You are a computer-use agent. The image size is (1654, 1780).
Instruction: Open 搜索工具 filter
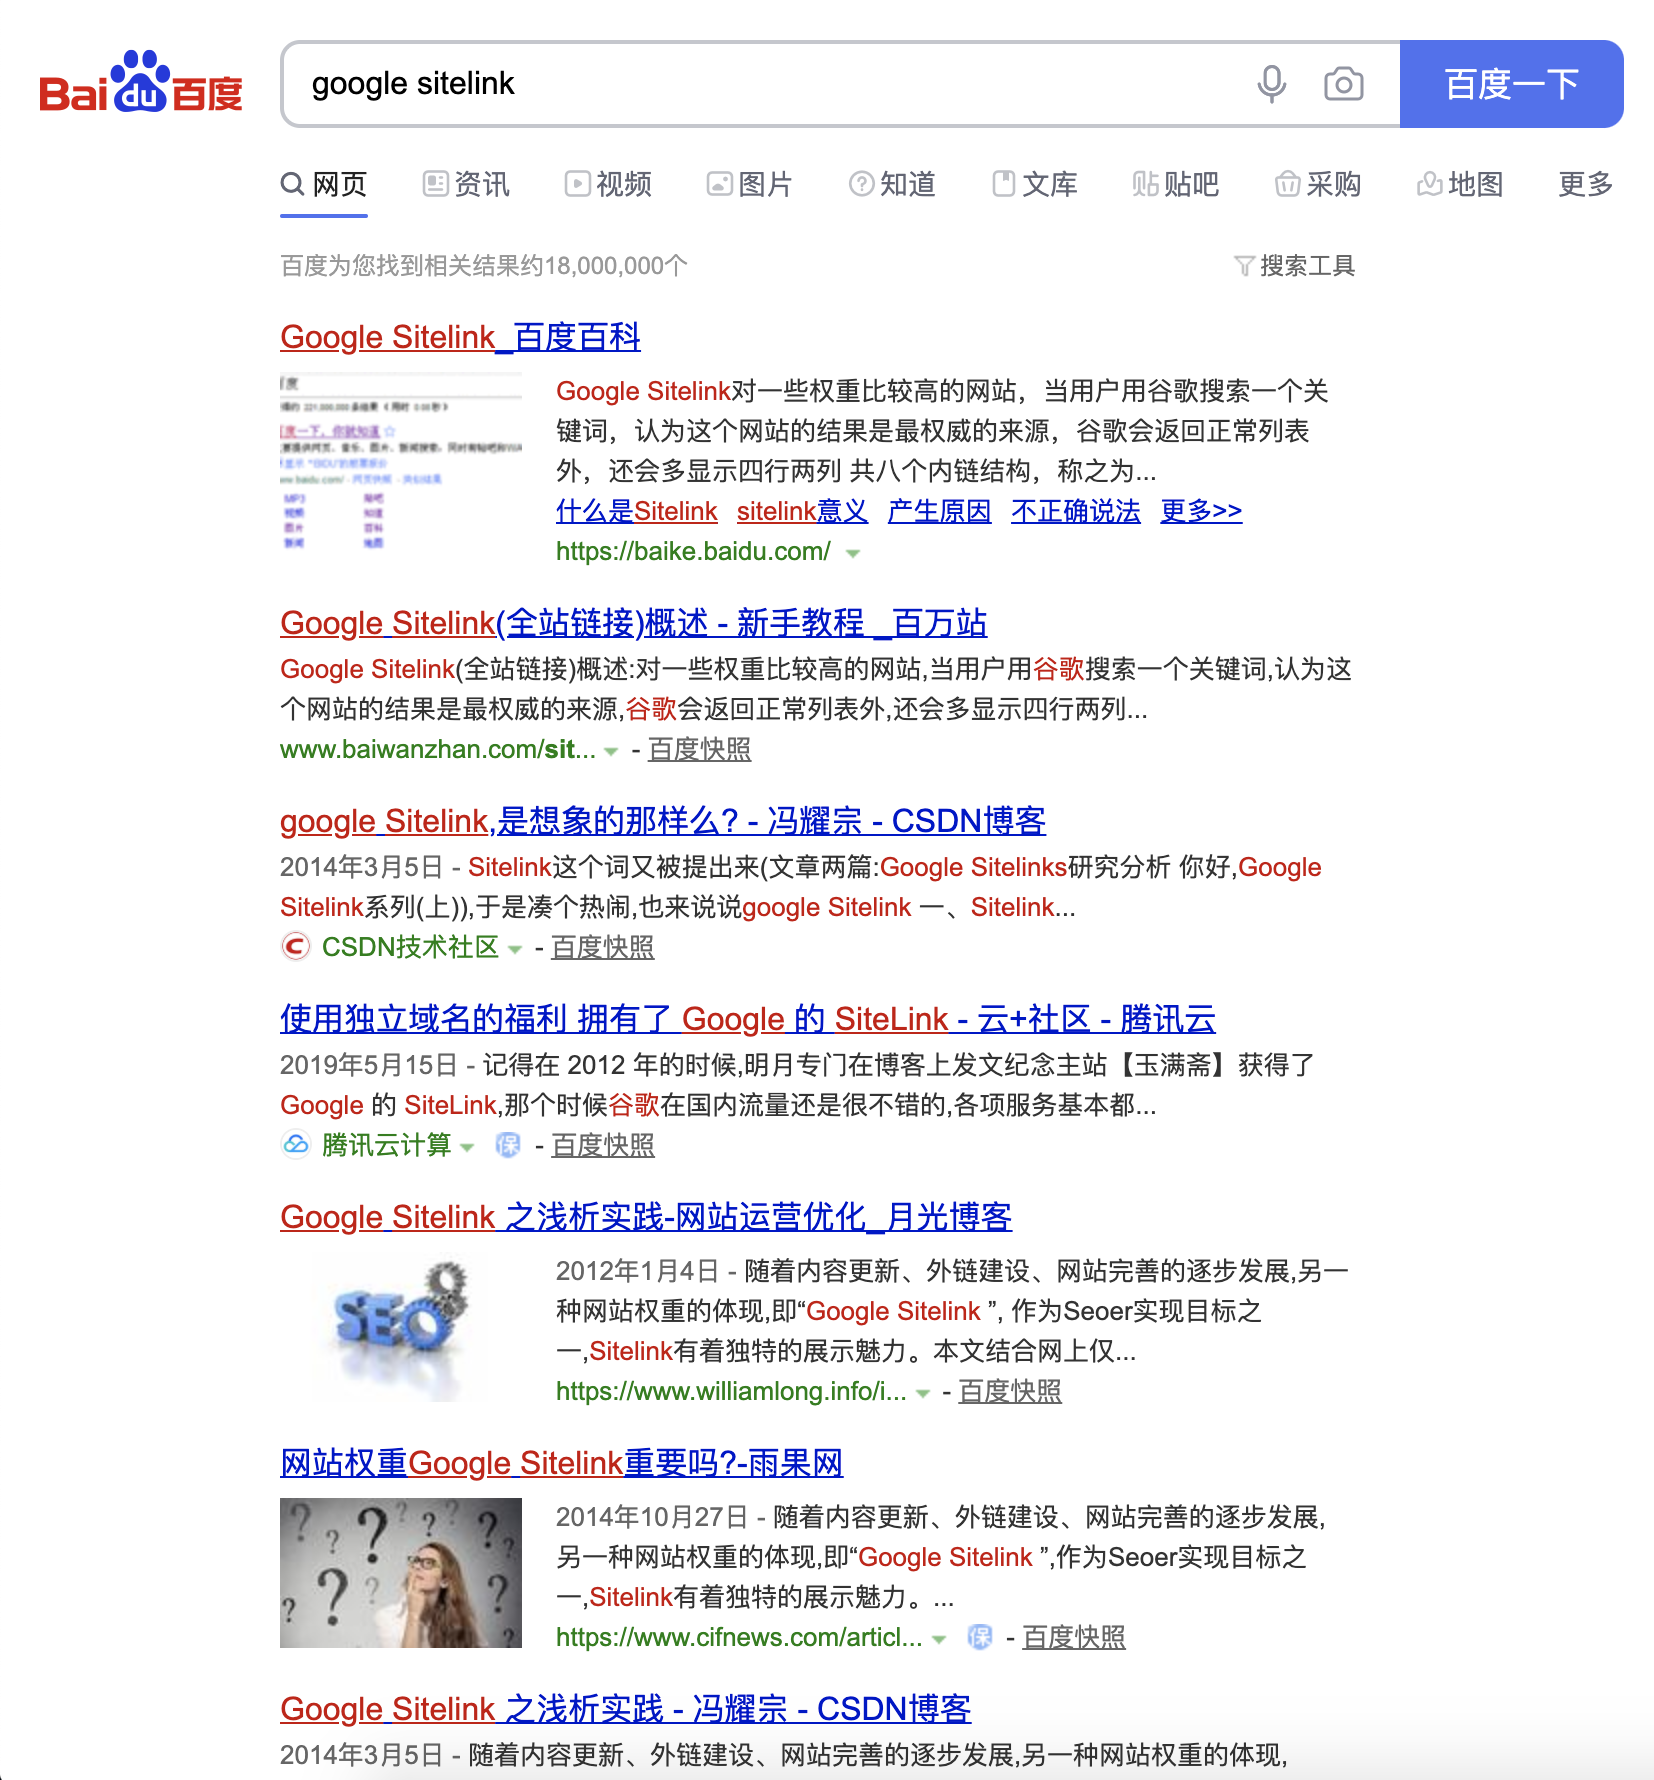pyautogui.click(x=1294, y=266)
